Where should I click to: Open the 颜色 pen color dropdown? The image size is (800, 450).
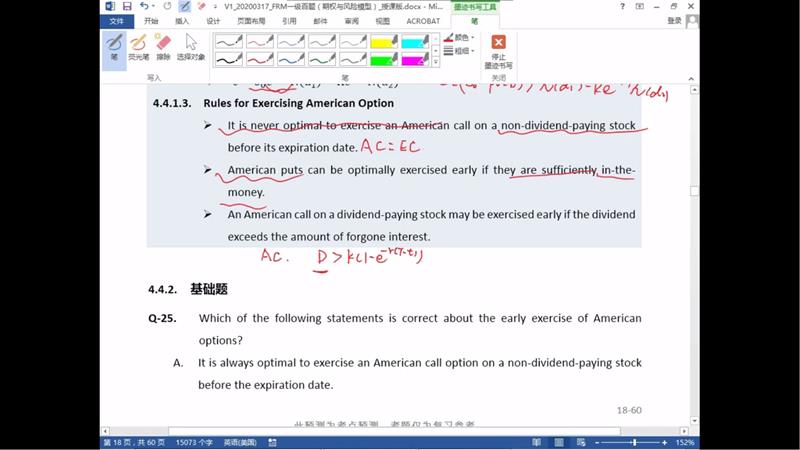(460, 37)
